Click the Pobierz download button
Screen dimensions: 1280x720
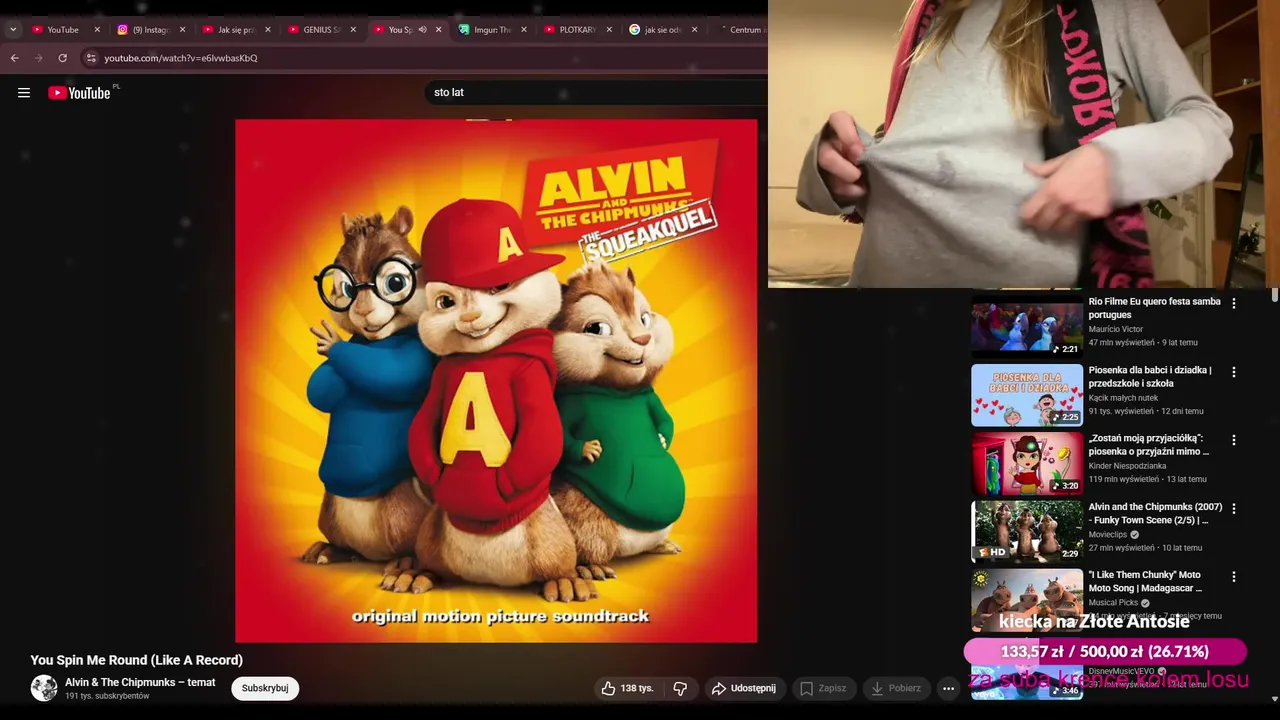coord(897,688)
